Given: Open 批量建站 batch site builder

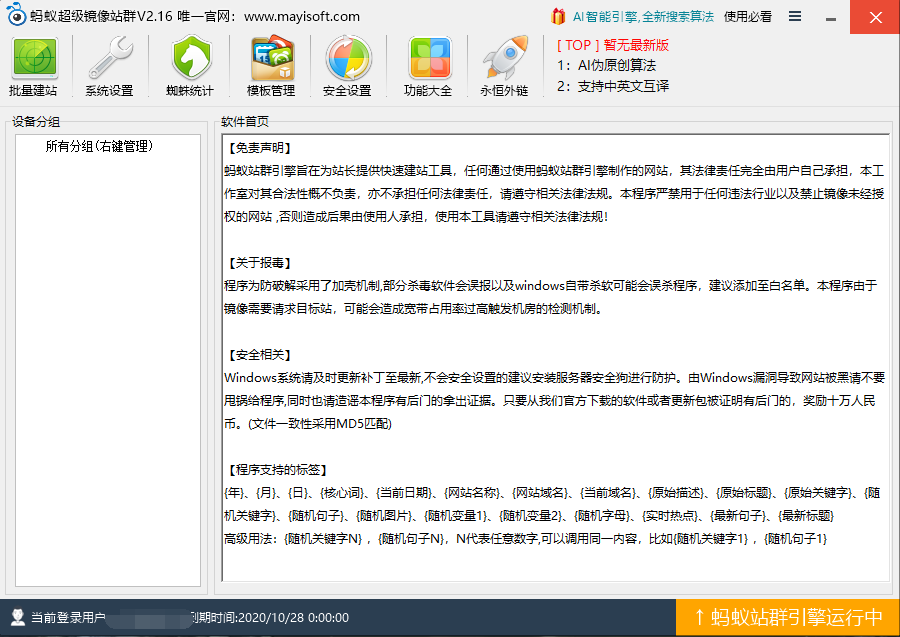Looking at the screenshot, I should click(x=34, y=67).
